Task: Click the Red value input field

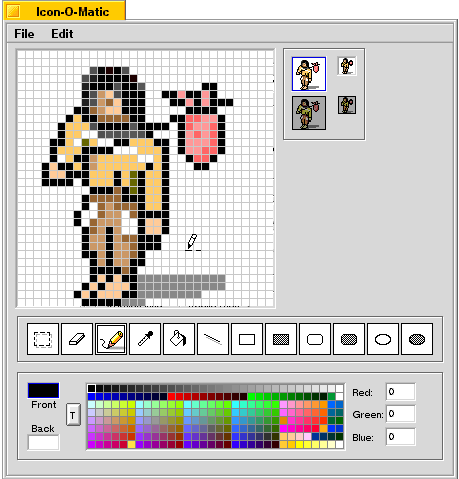Action: (x=400, y=391)
